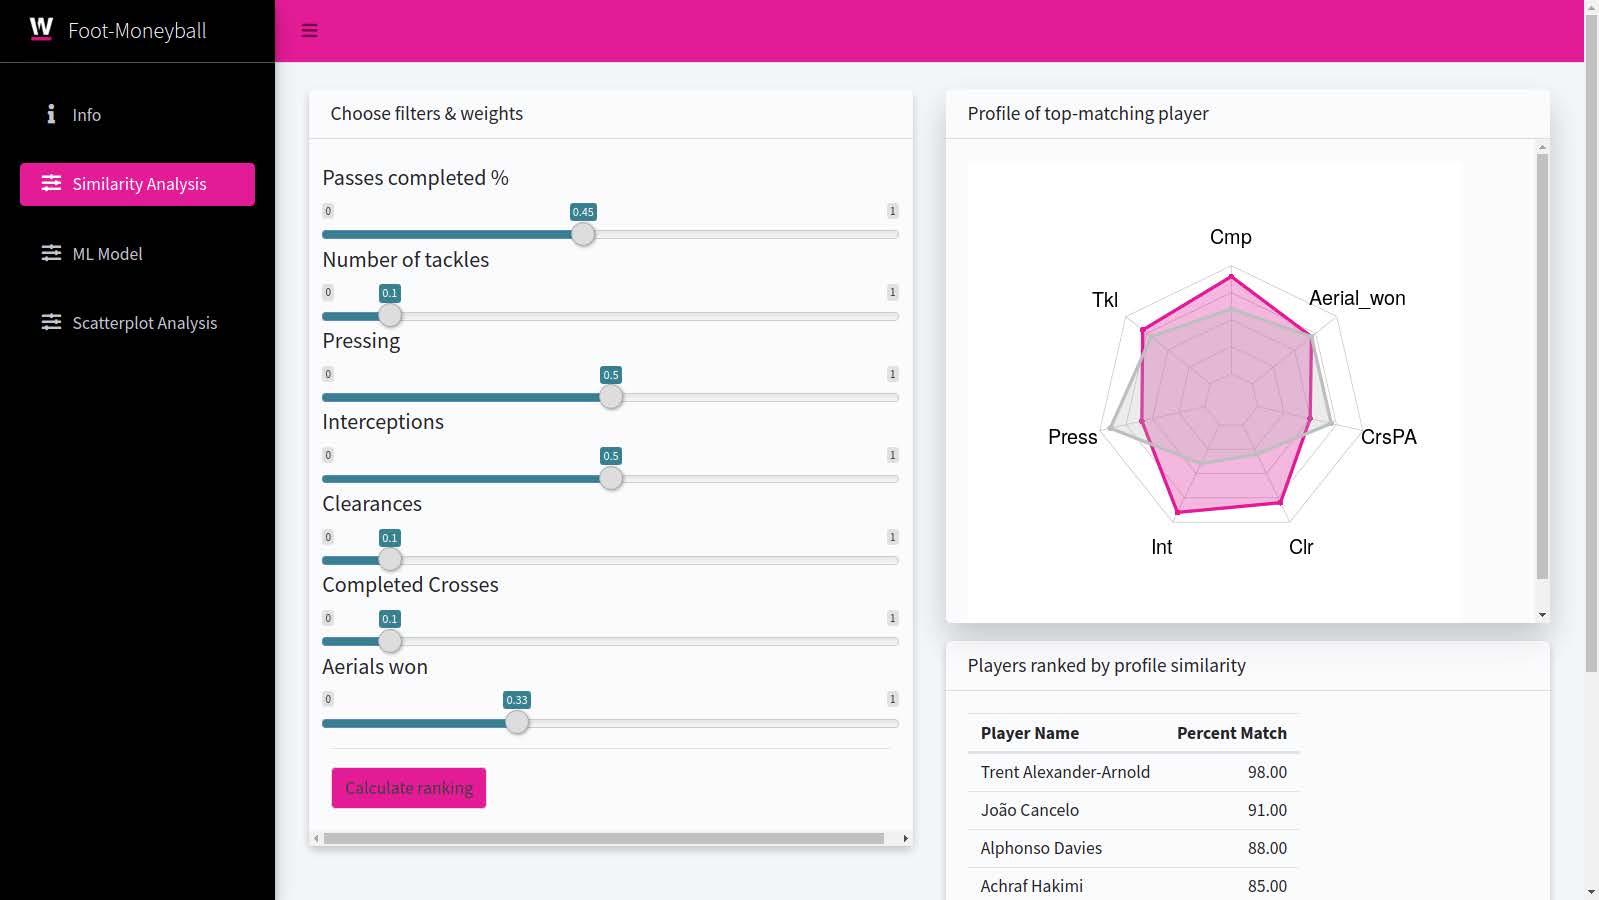Viewport: 1599px width, 900px height.
Task: Click the Interceptions slider handle
Action: coord(611,478)
